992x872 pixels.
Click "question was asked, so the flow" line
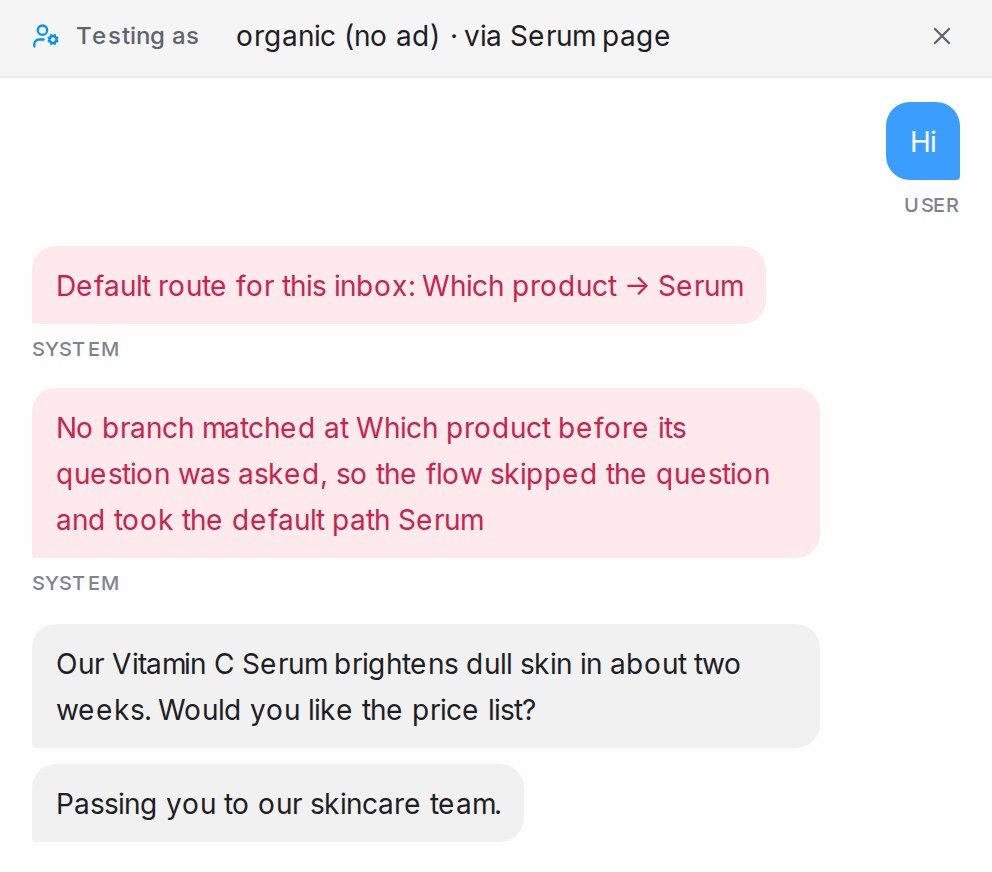click(412, 475)
